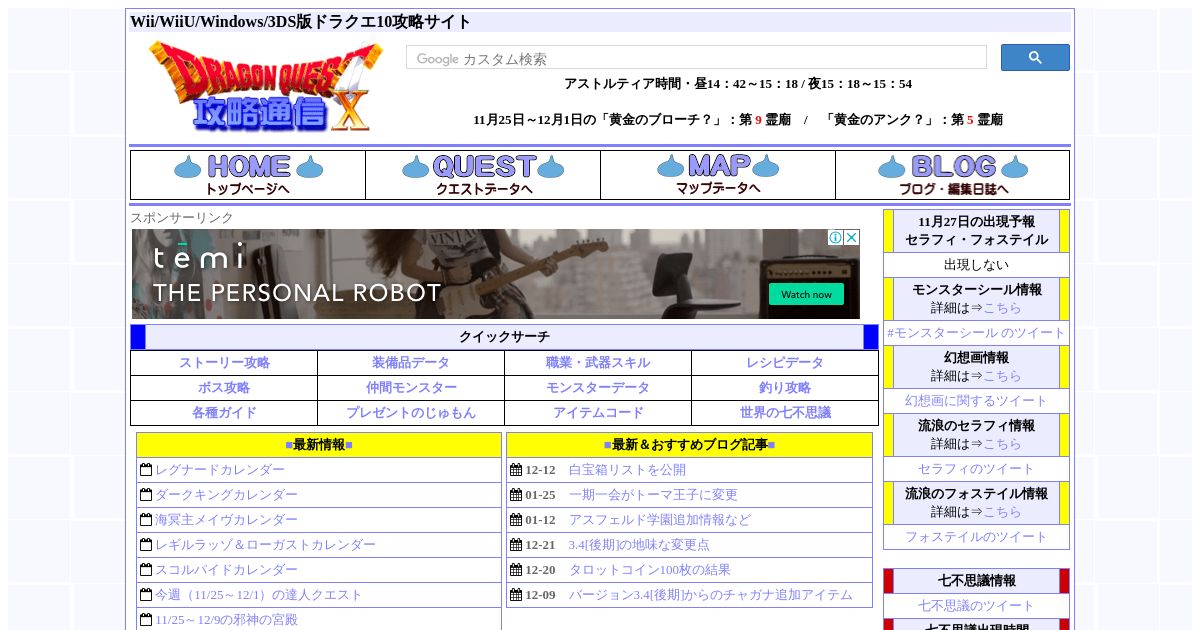Open アスフェルド学園追加情報など post
Viewport: 1200px width, 630px height.
coord(660,520)
